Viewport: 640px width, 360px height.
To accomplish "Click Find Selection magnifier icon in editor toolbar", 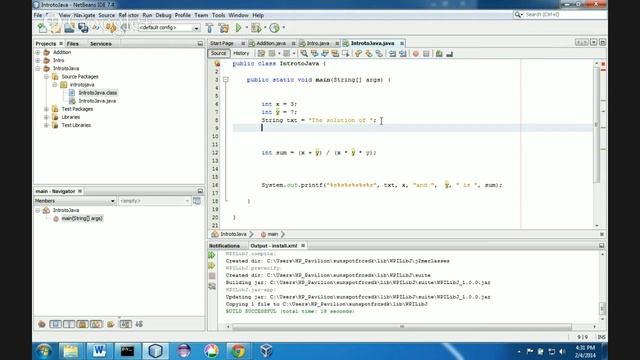I will [304, 53].
